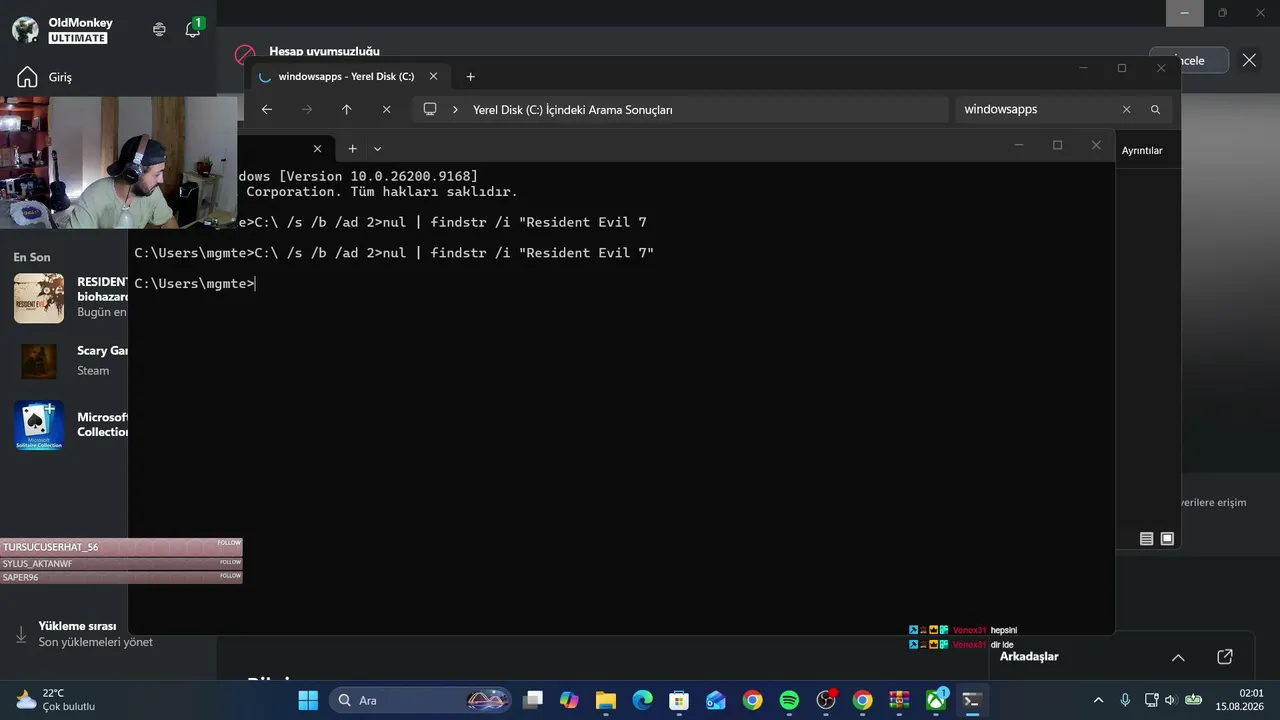
Task: Click the taskbar Ara search box
Action: click(421, 700)
